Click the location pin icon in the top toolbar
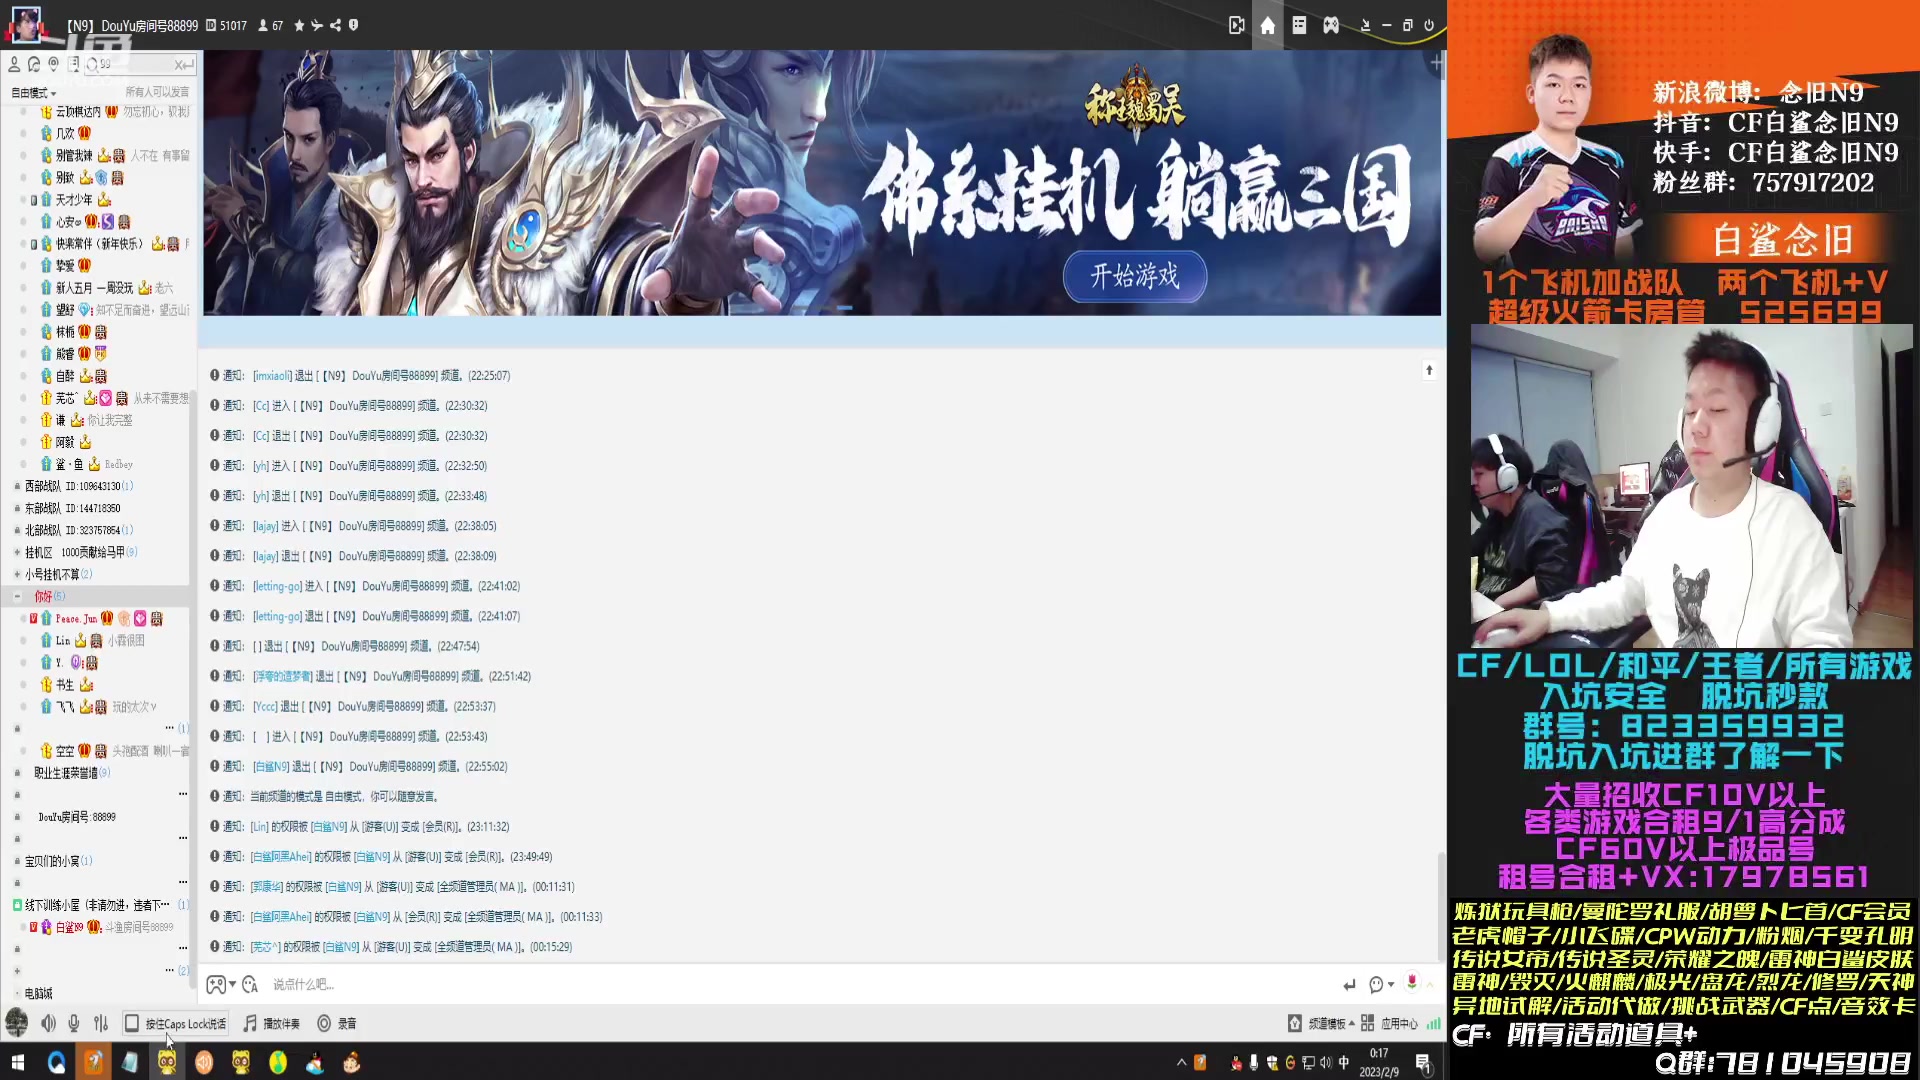The height and width of the screenshot is (1080, 1920). (53, 64)
